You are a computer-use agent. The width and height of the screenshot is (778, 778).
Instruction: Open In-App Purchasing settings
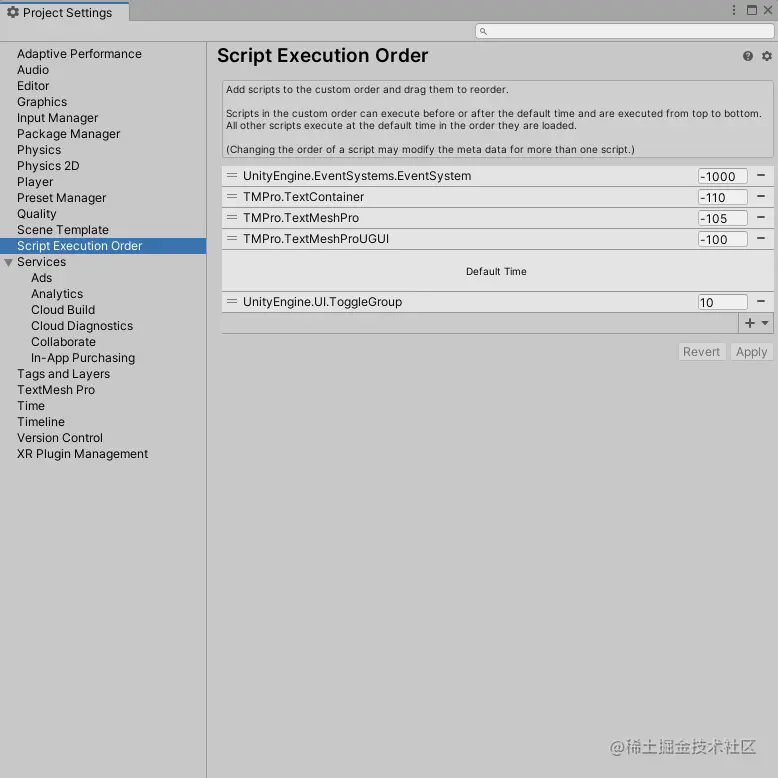pos(83,358)
